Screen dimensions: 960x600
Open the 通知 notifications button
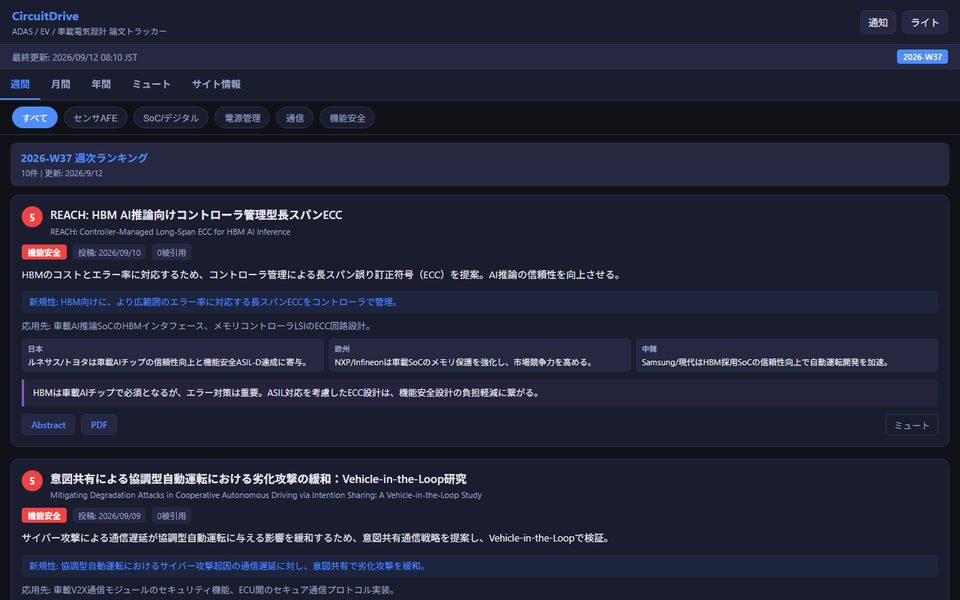(877, 23)
